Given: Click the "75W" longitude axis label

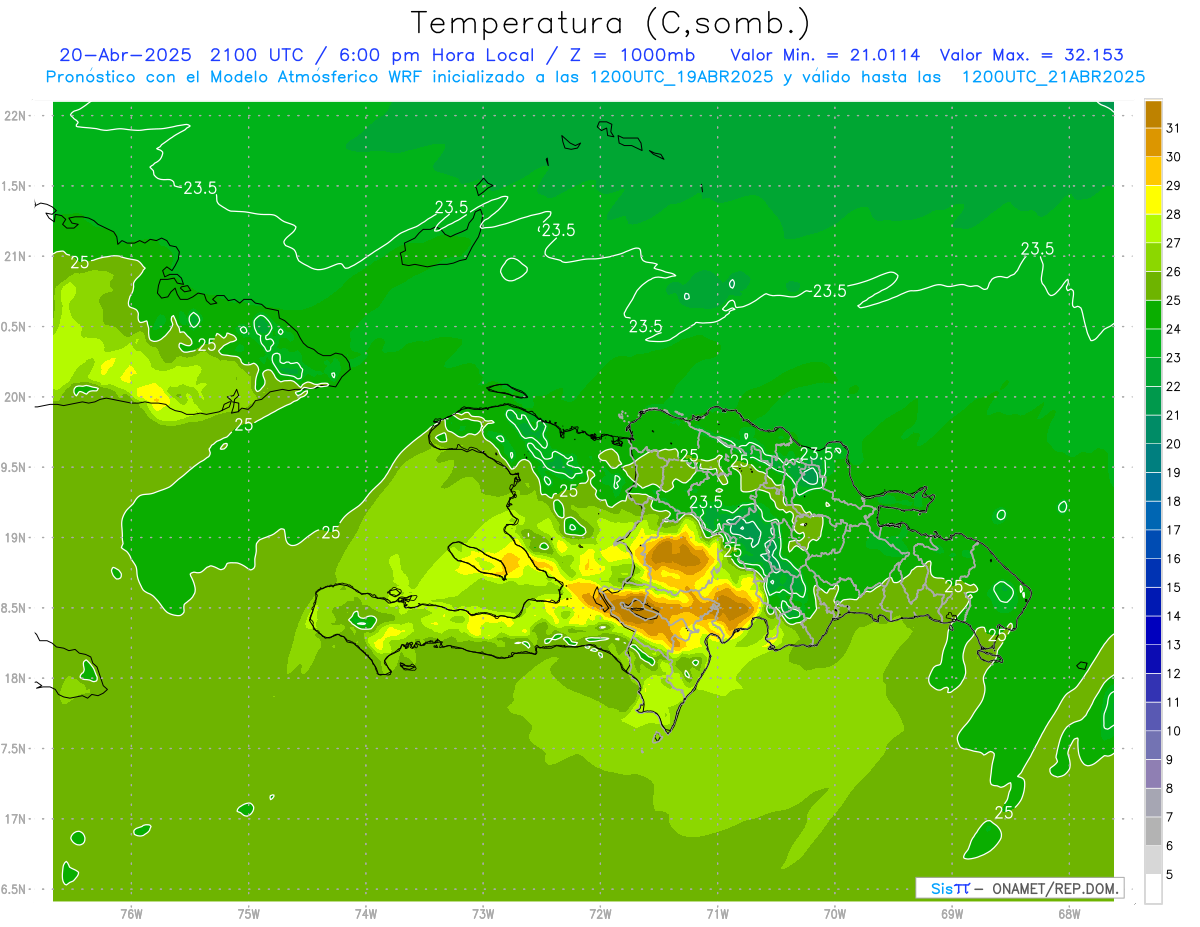Looking at the screenshot, I should click(x=249, y=914).
